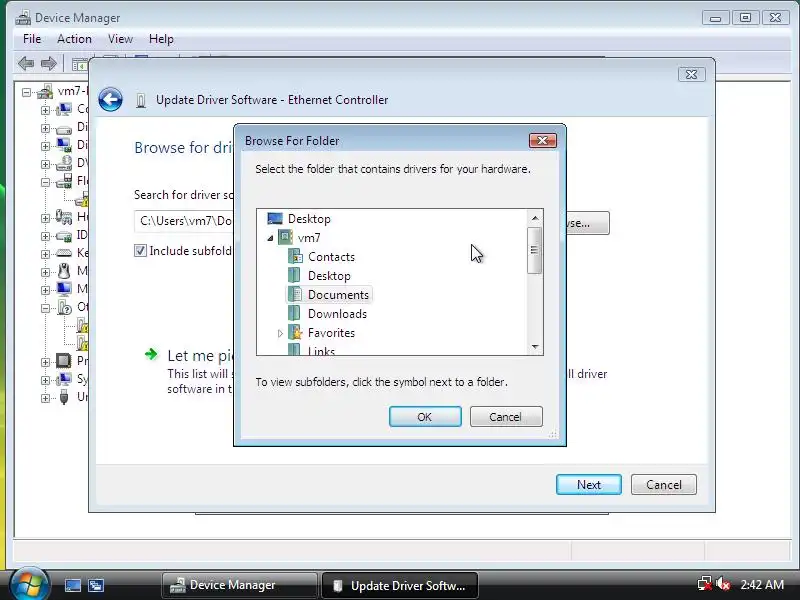Open the File menu
Image resolution: width=800 pixels, height=600 pixels.
32,39
